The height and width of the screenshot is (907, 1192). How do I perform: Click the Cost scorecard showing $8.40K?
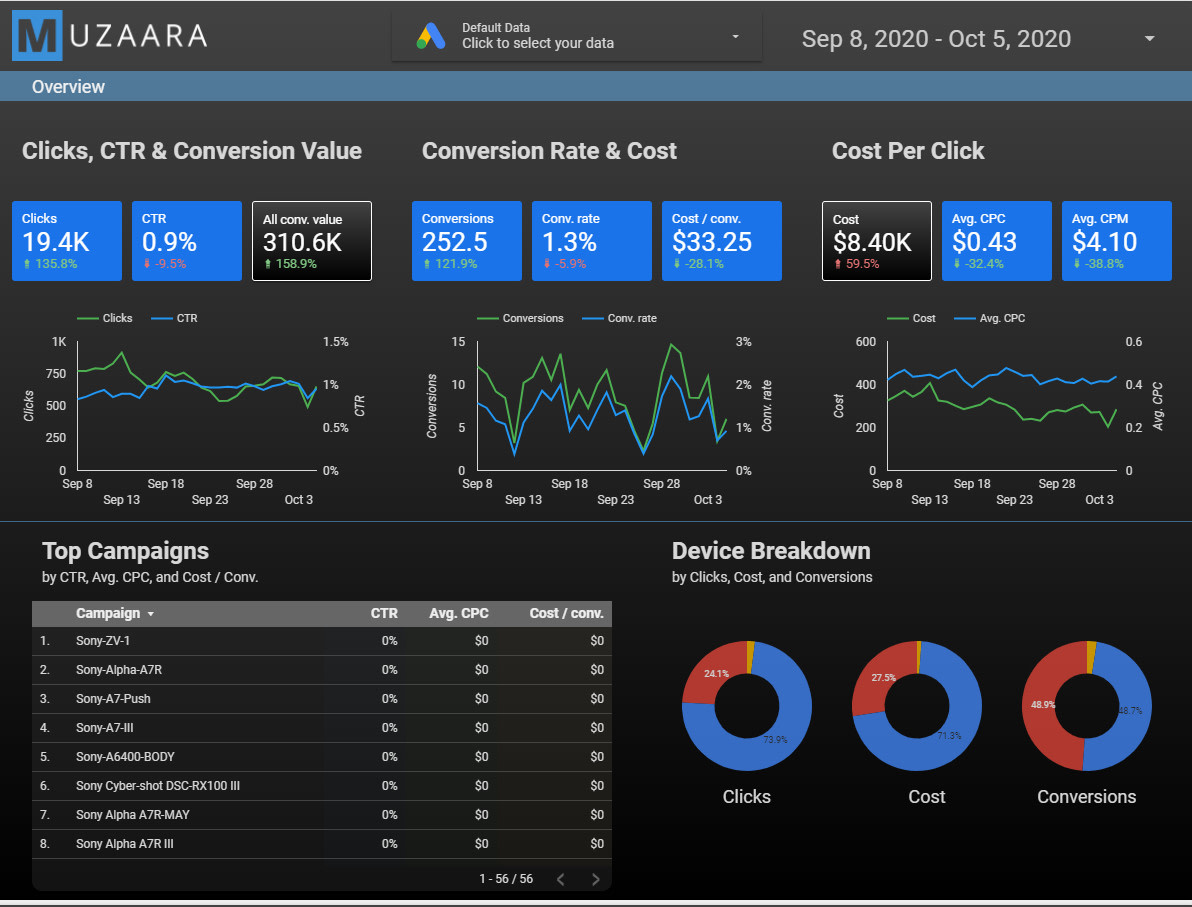[877, 241]
